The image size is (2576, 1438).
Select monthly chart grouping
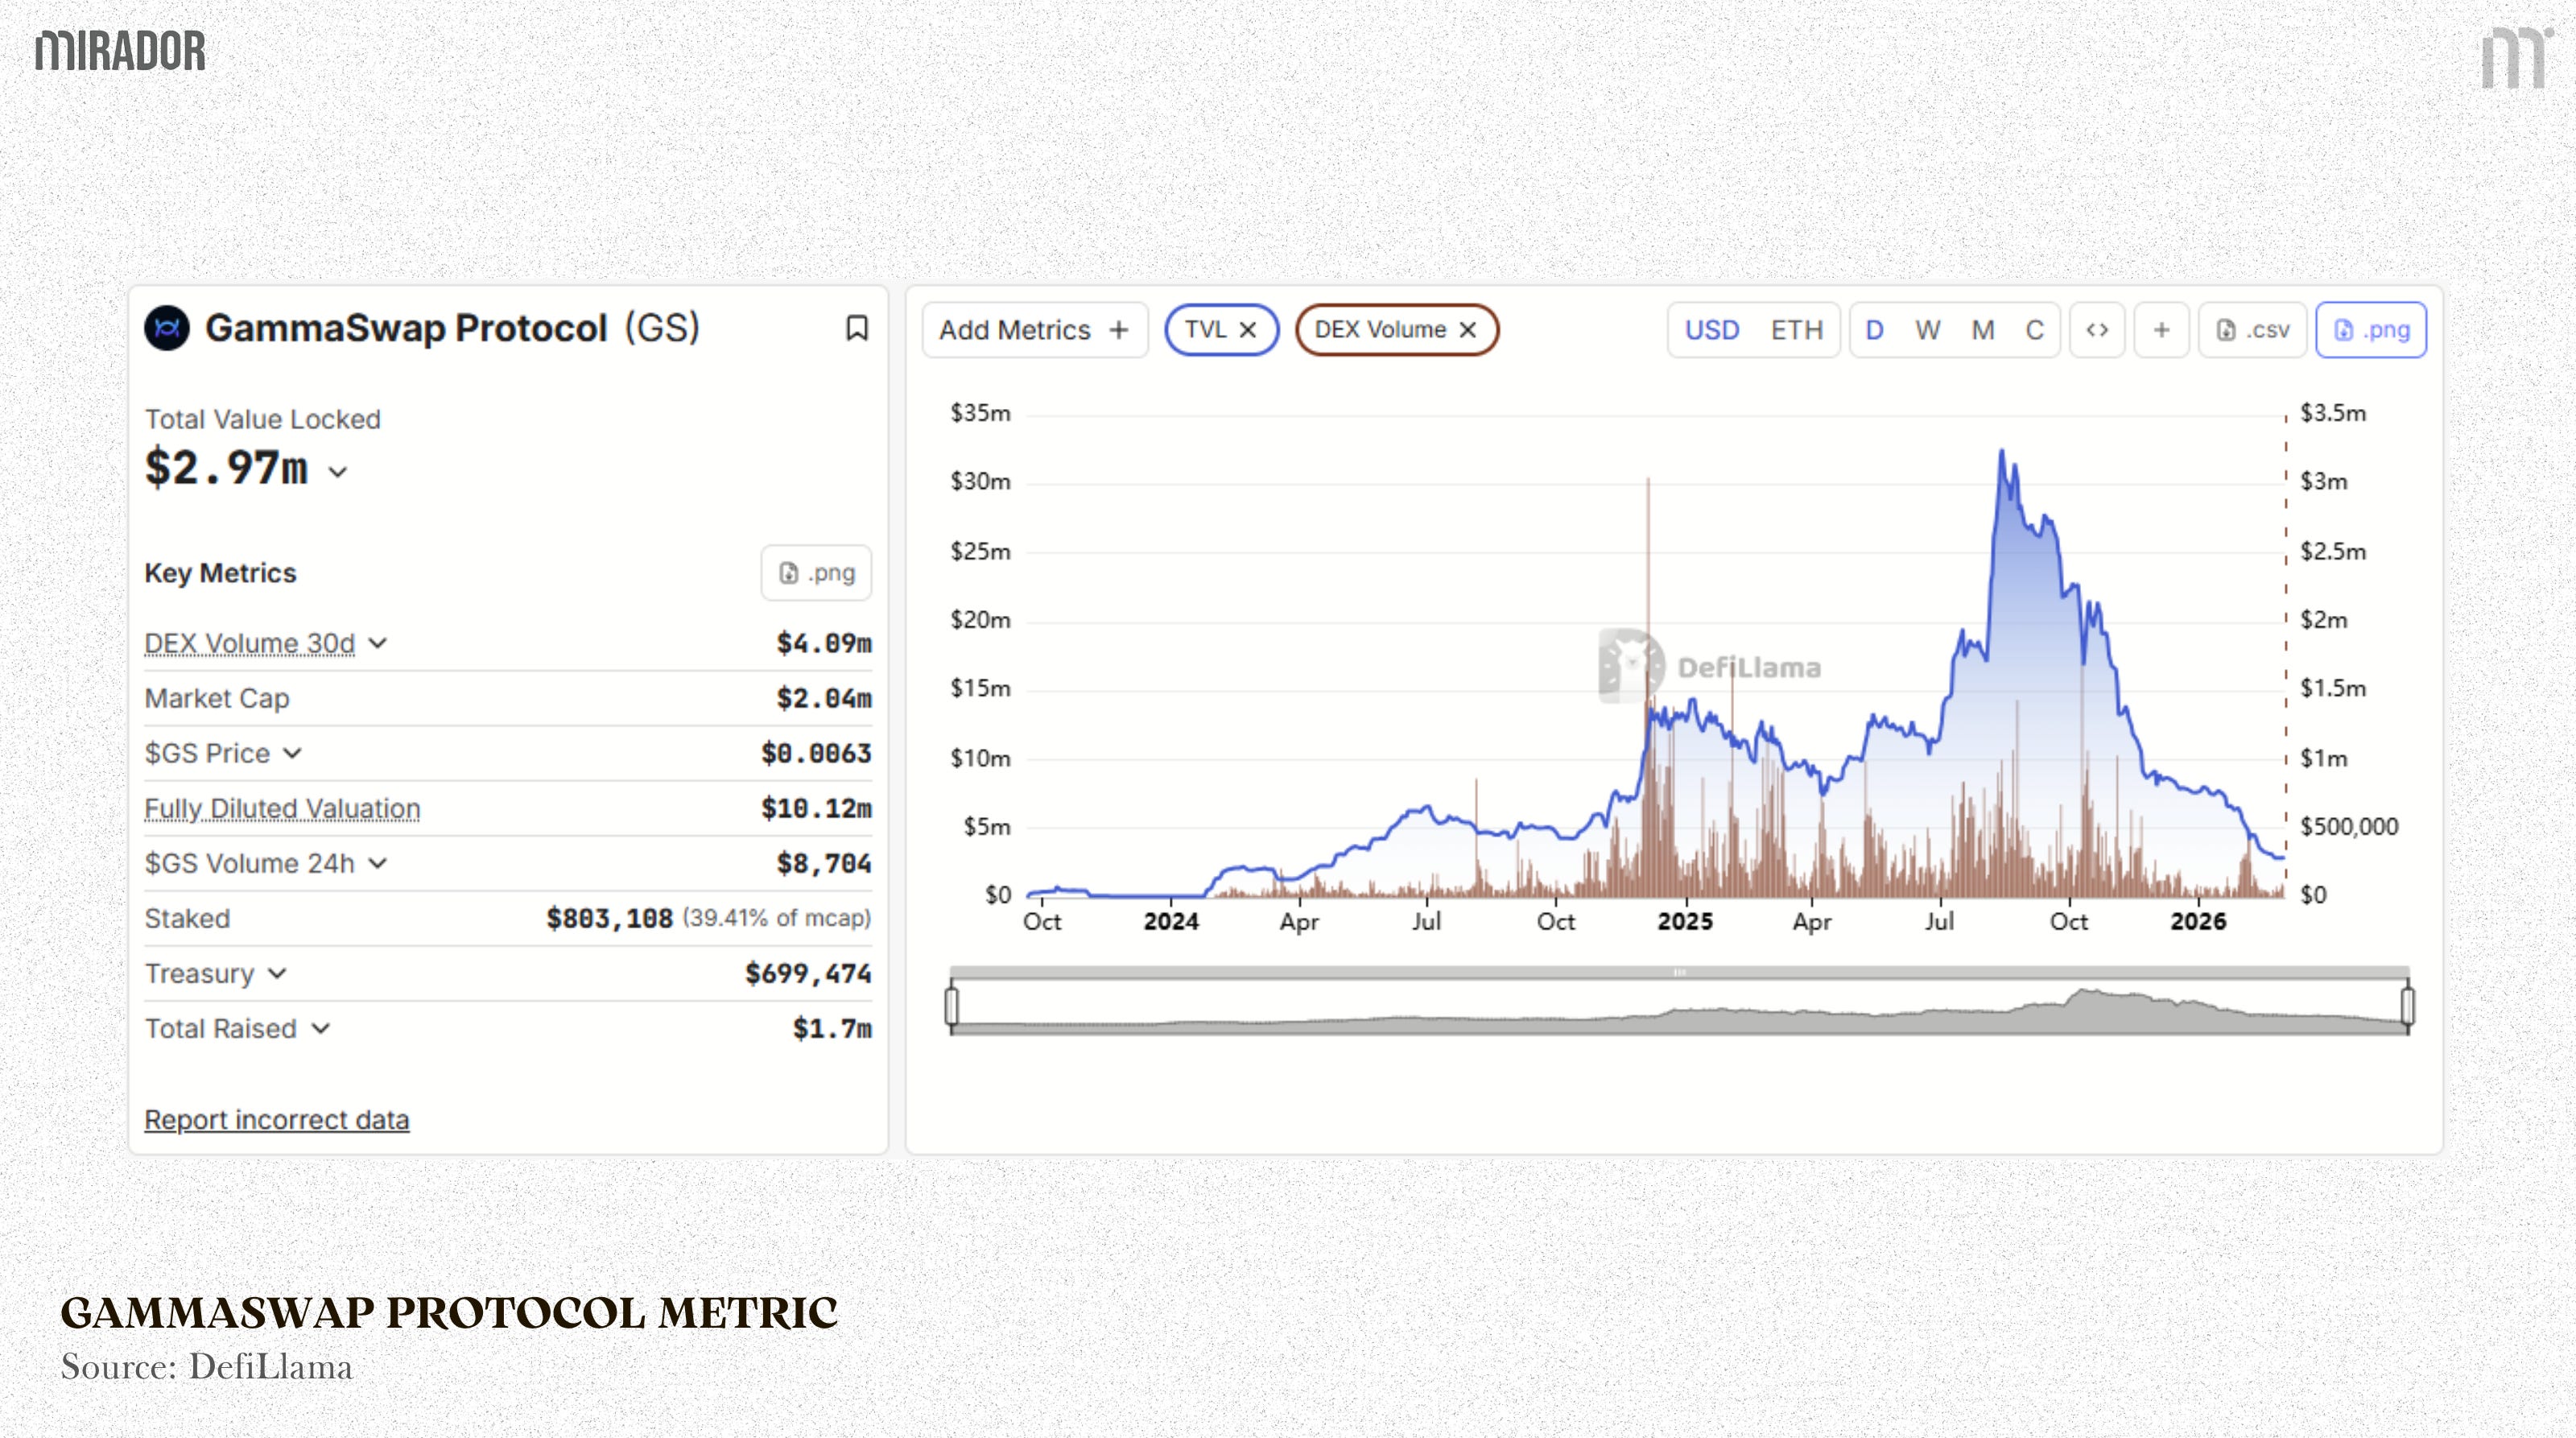[x=1982, y=330]
